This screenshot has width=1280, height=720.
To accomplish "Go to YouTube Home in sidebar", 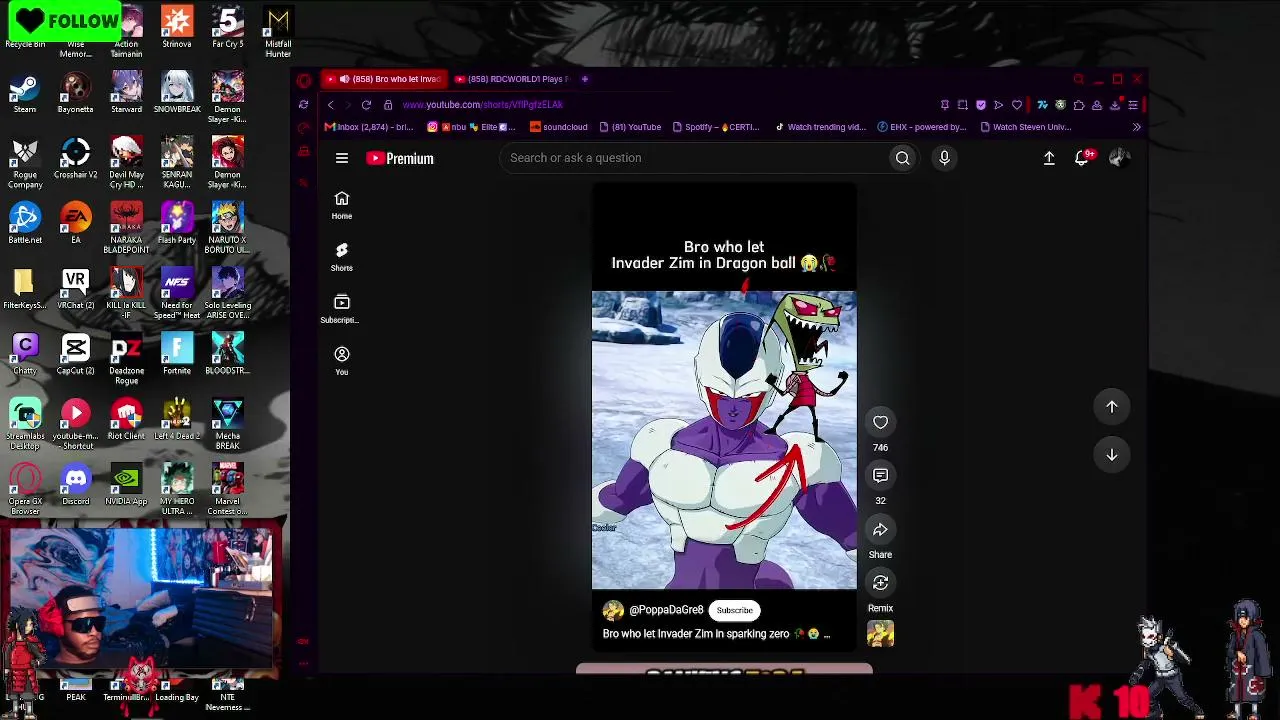I will click(x=342, y=205).
